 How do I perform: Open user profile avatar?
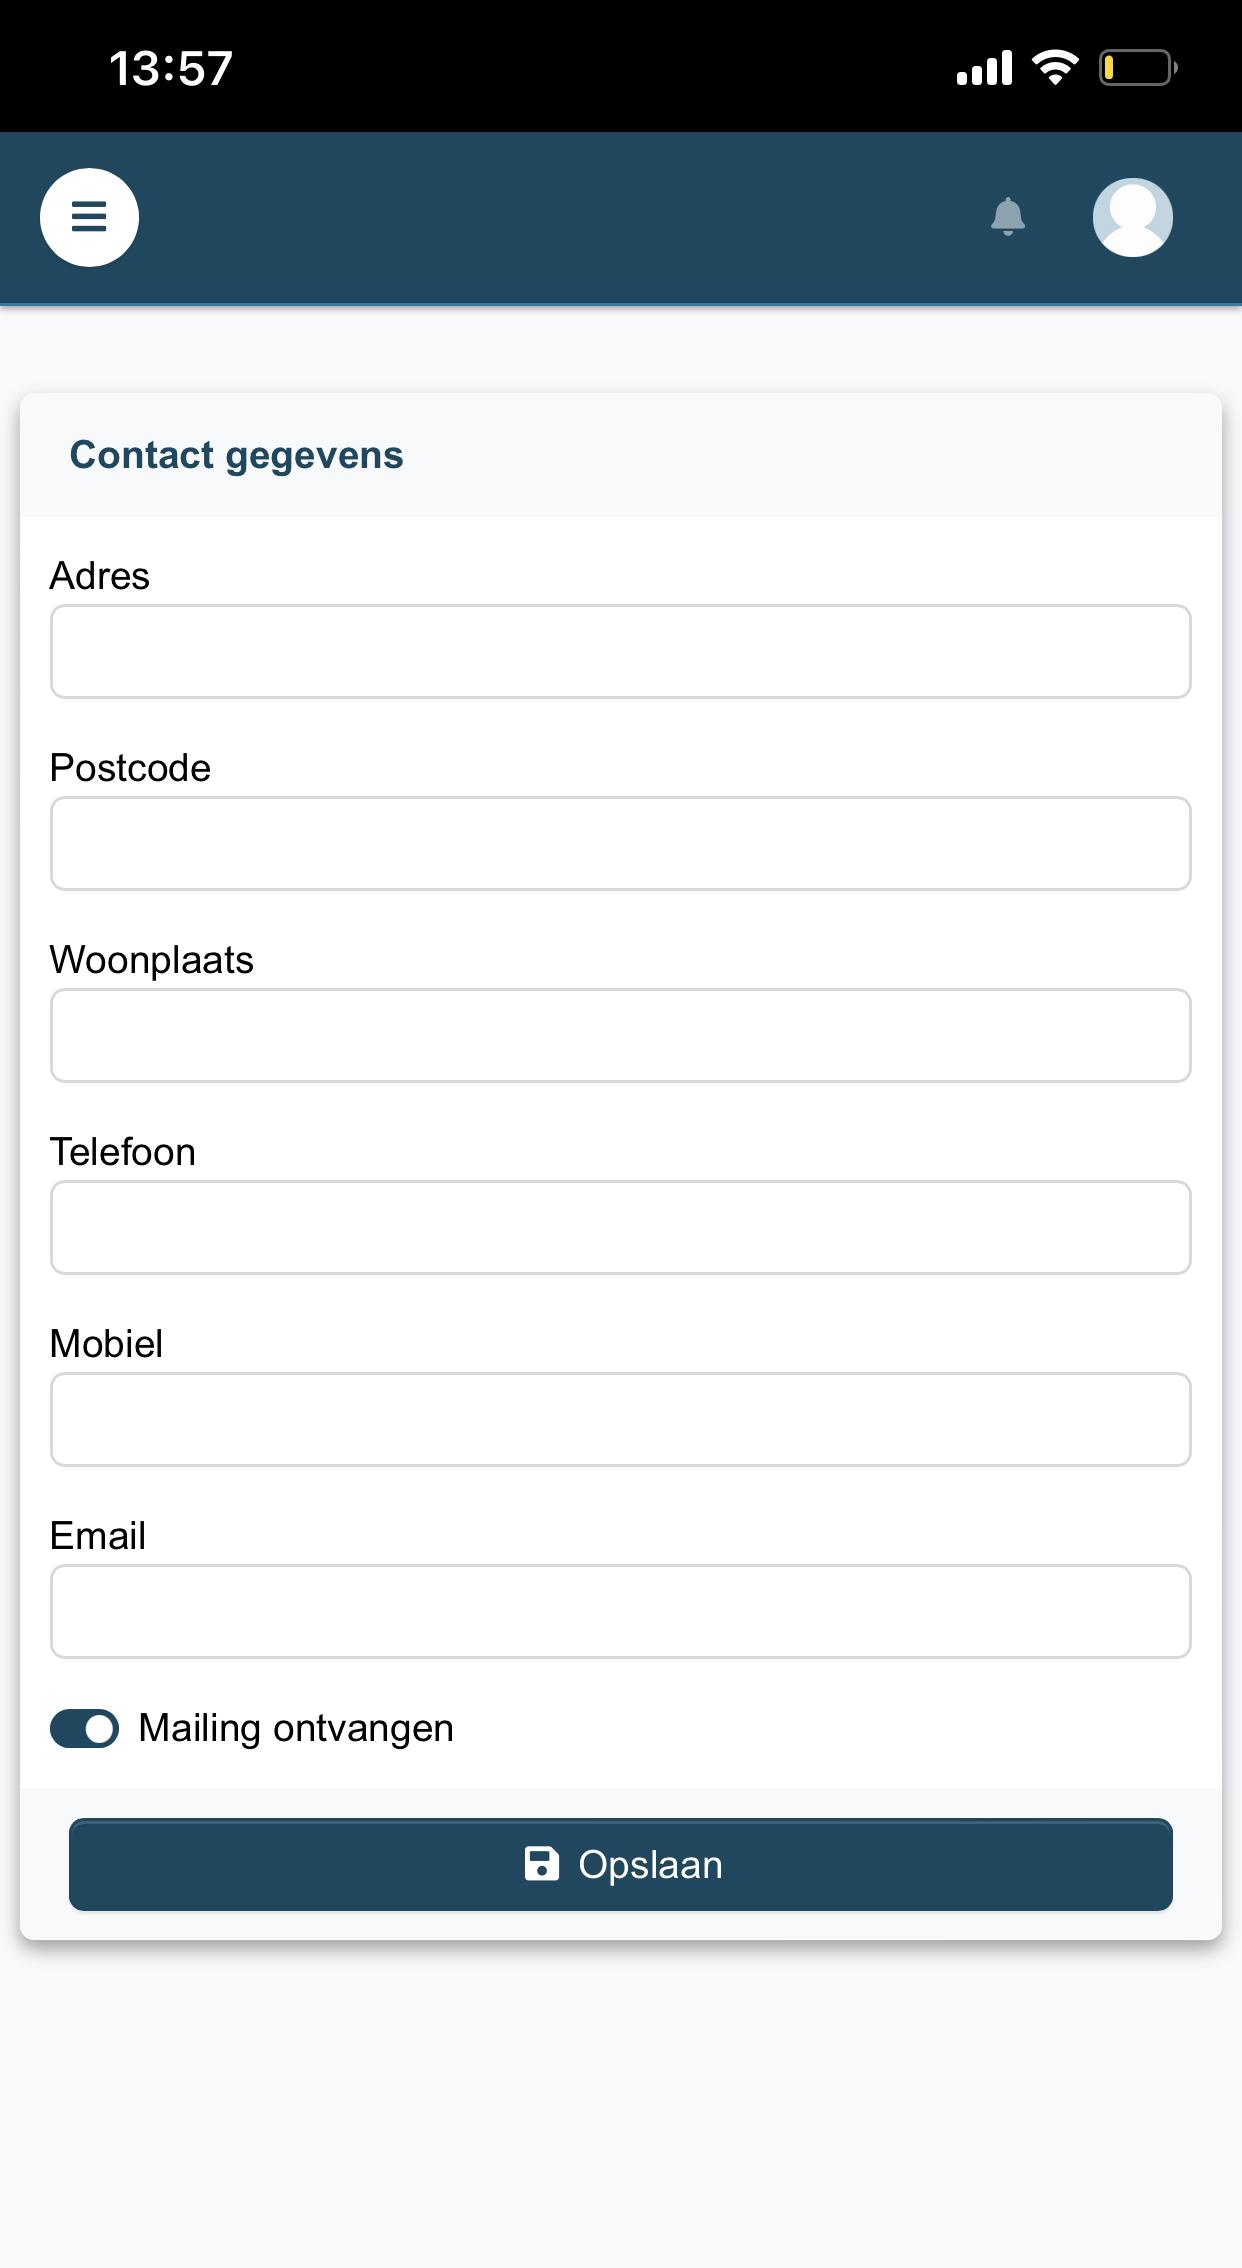(x=1132, y=217)
